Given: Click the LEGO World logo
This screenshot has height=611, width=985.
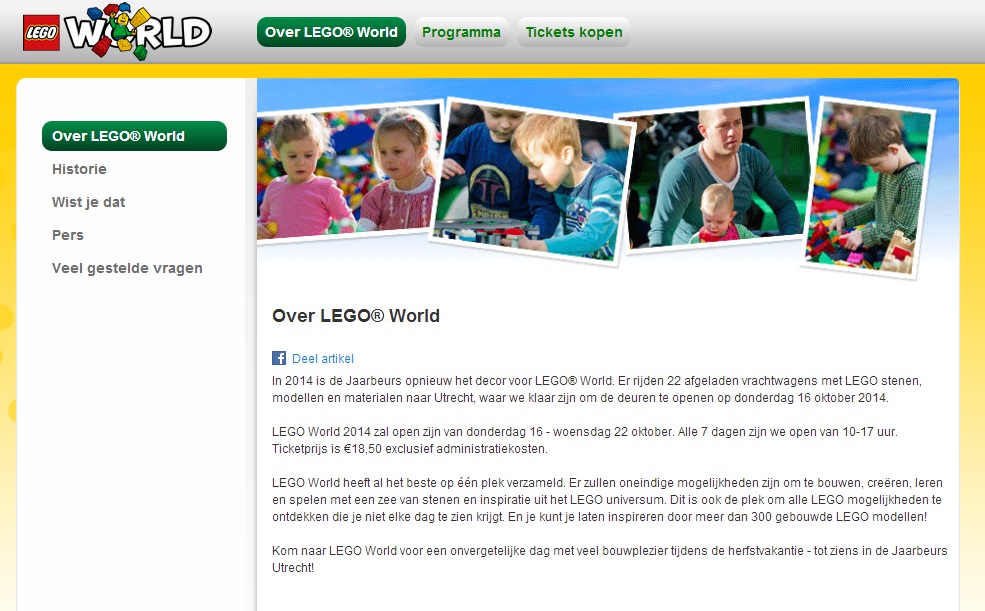Looking at the screenshot, I should 117,31.
